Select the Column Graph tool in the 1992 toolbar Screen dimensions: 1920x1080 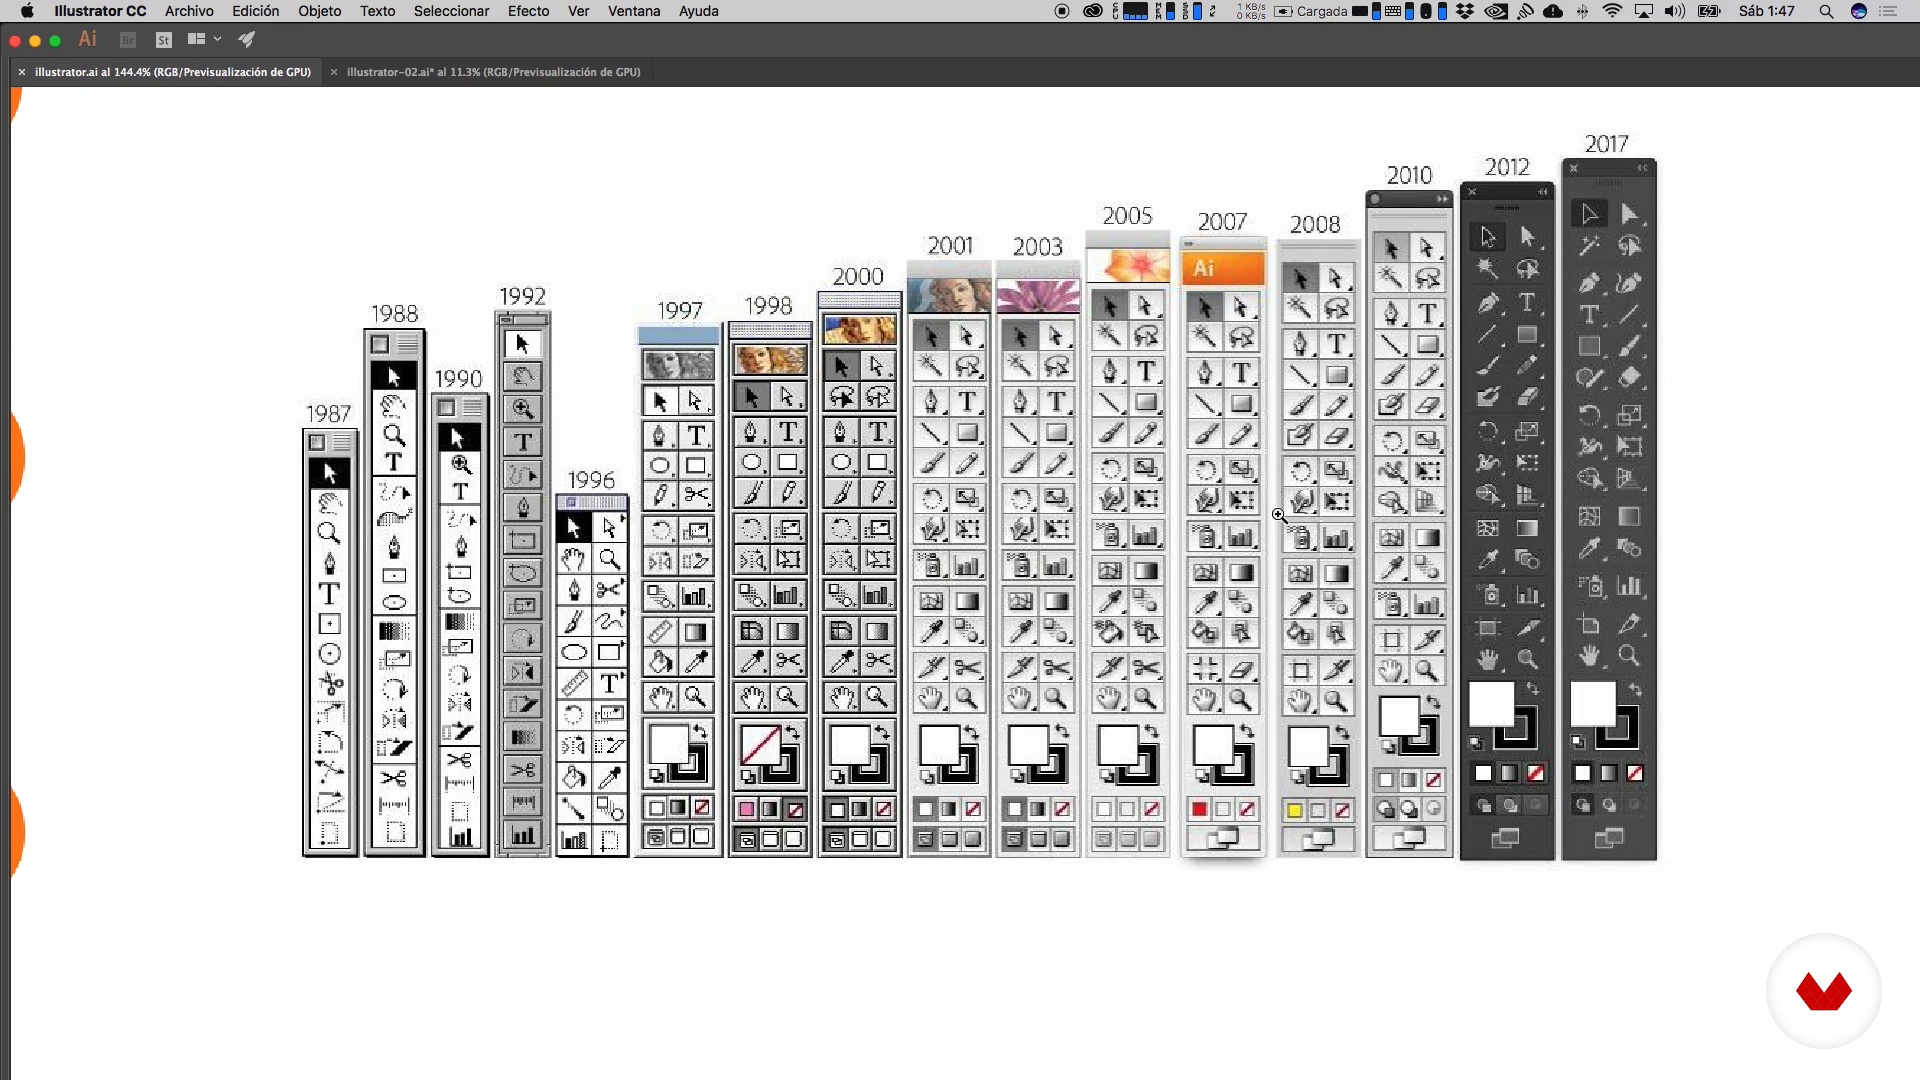522,834
